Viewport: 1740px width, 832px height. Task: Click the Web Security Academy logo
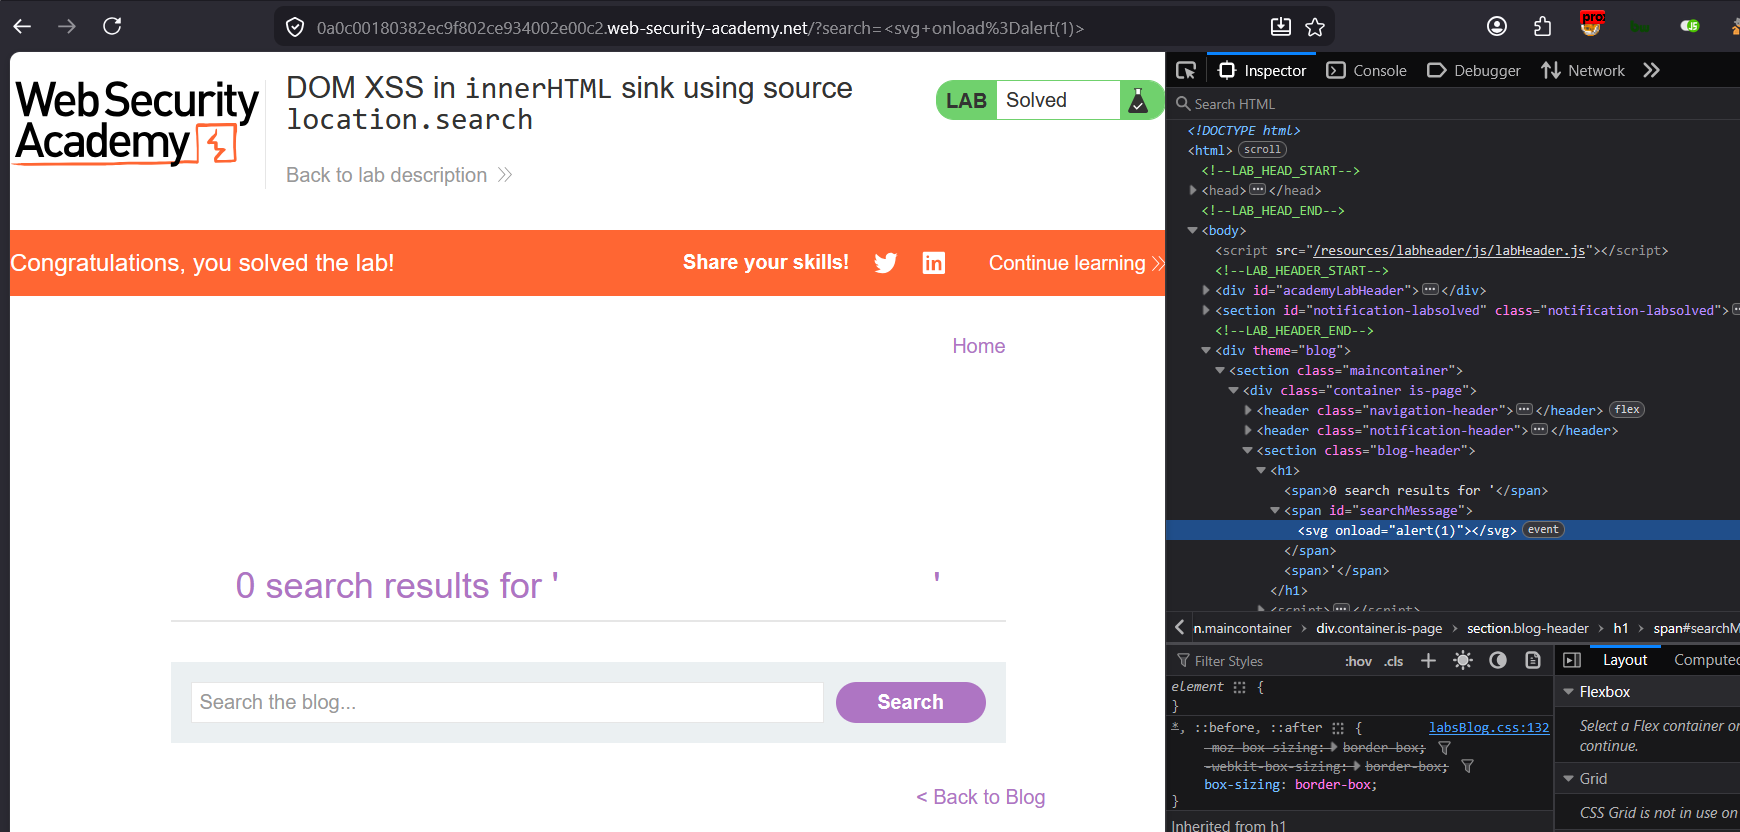pyautogui.click(x=137, y=122)
